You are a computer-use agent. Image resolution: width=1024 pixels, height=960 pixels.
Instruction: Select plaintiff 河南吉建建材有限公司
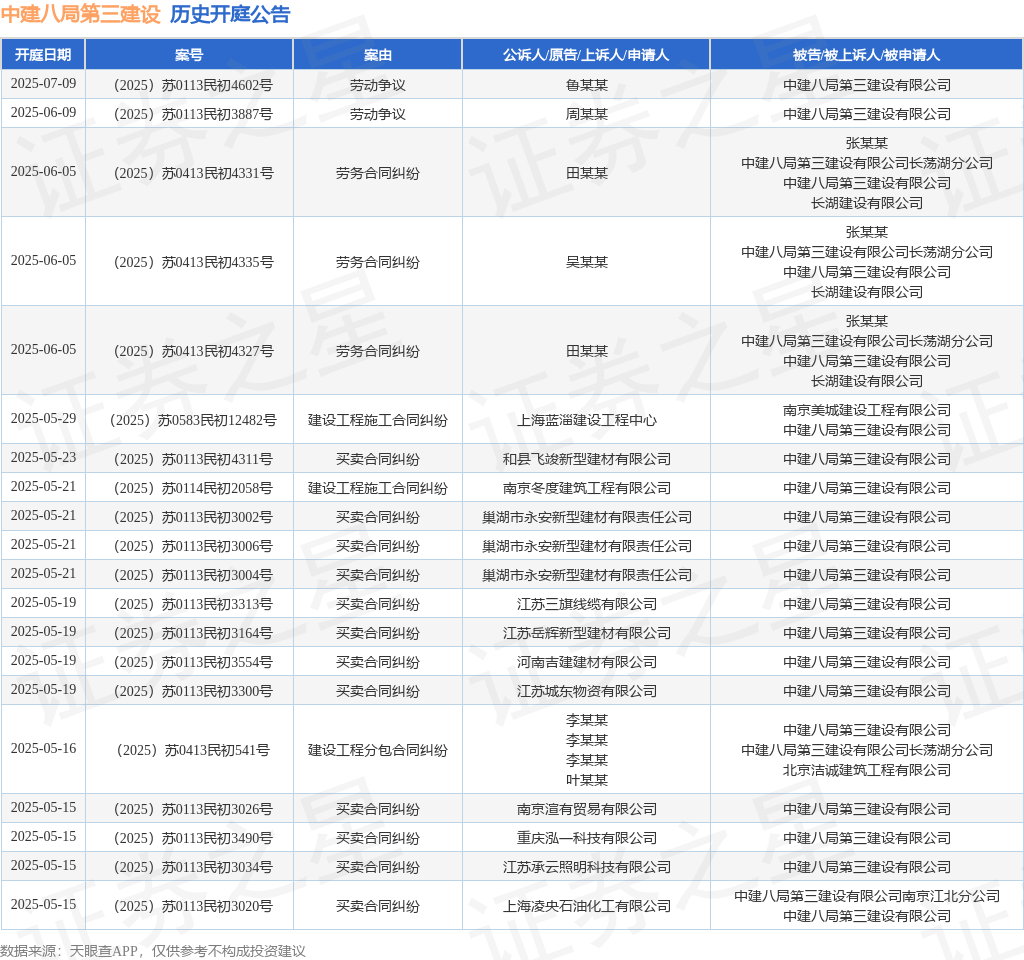586,662
